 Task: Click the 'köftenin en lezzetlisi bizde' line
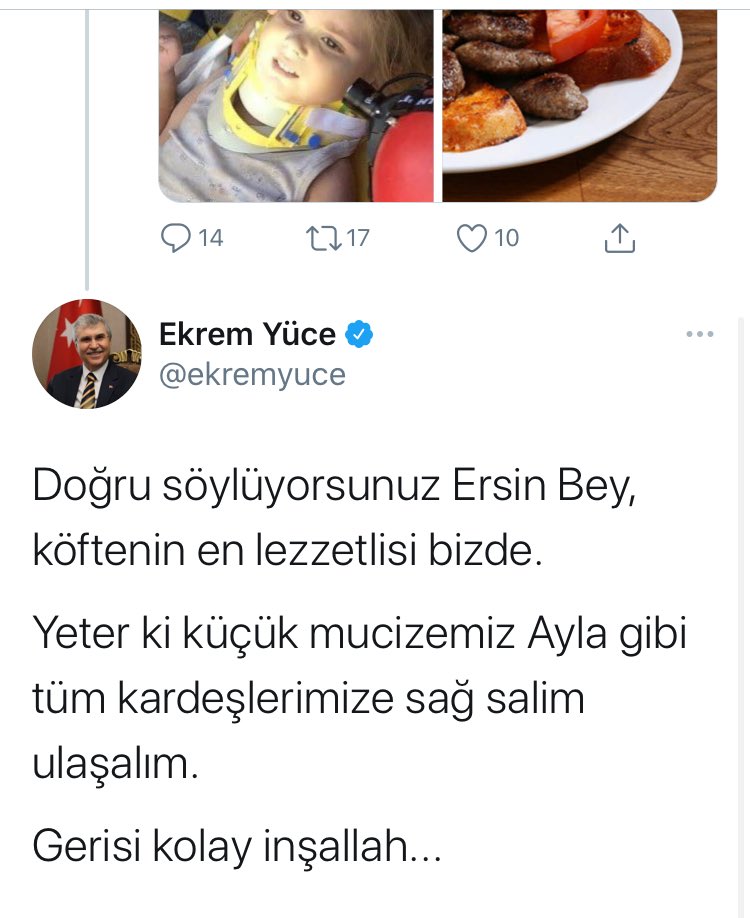point(287,550)
